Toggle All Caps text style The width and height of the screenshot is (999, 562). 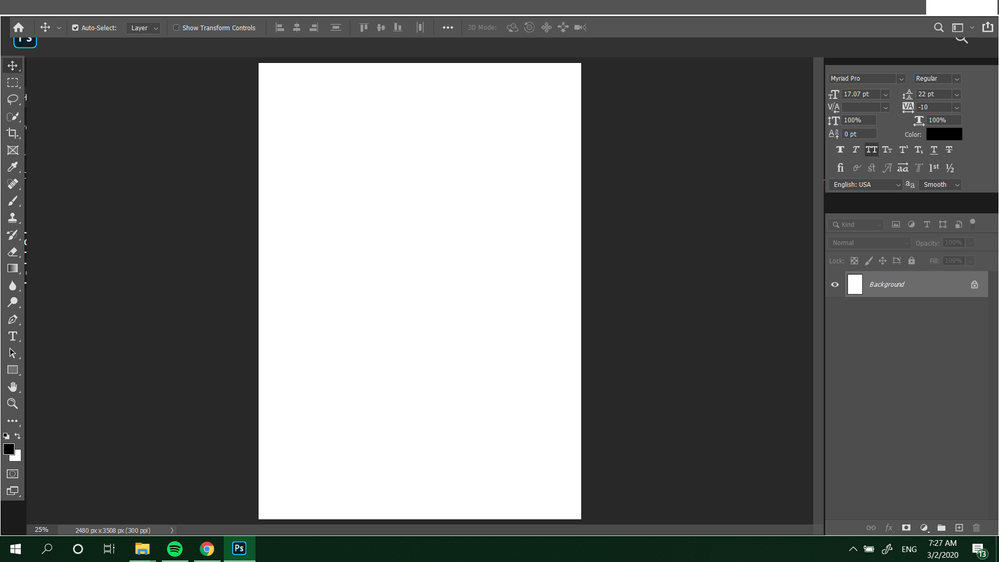pyautogui.click(x=871, y=150)
